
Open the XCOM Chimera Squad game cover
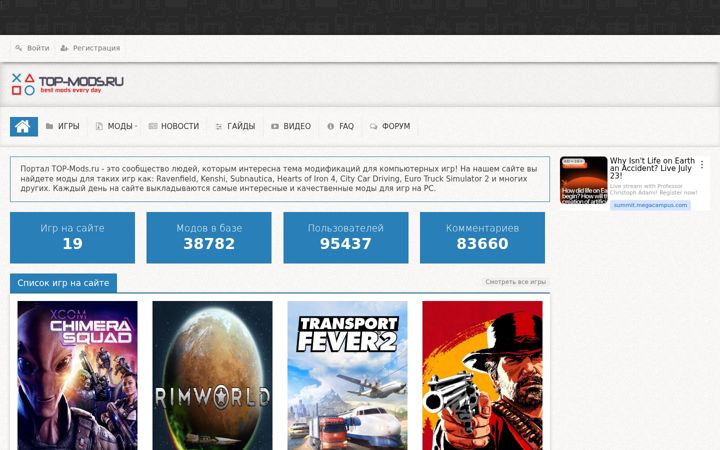(x=78, y=376)
